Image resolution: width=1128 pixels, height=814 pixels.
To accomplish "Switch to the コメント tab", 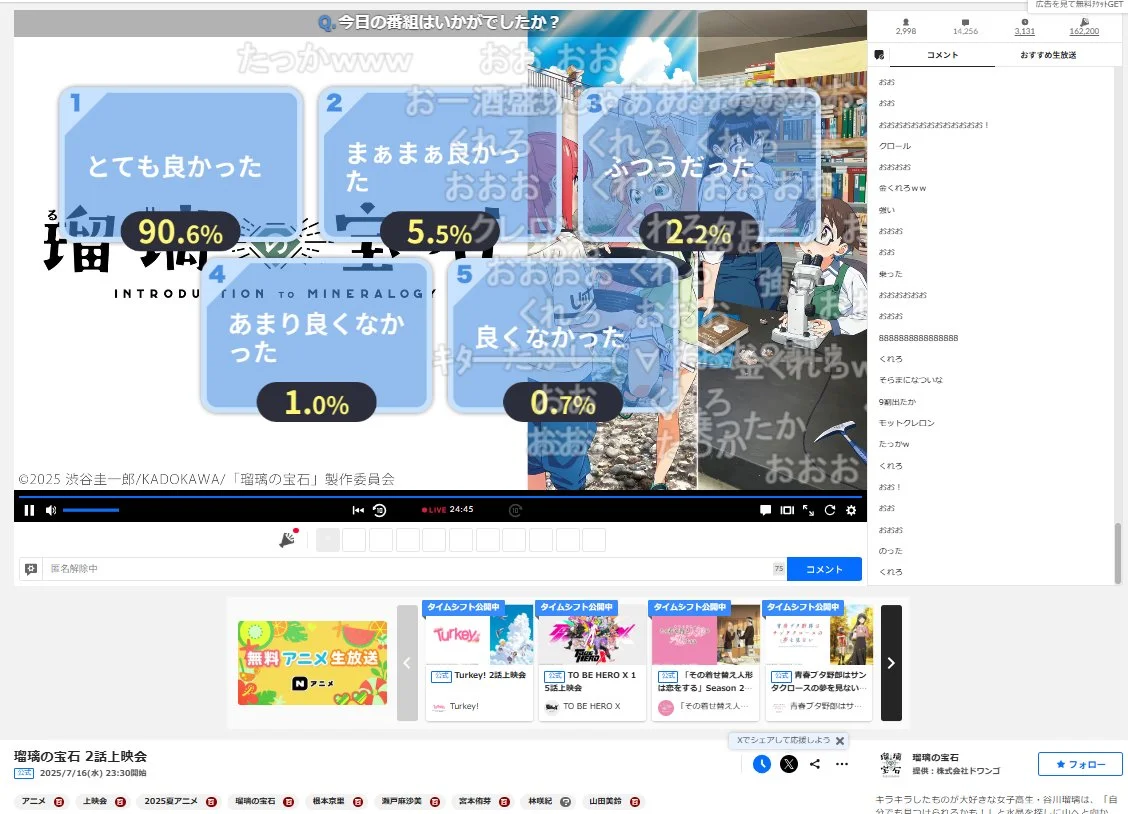I will point(942,55).
